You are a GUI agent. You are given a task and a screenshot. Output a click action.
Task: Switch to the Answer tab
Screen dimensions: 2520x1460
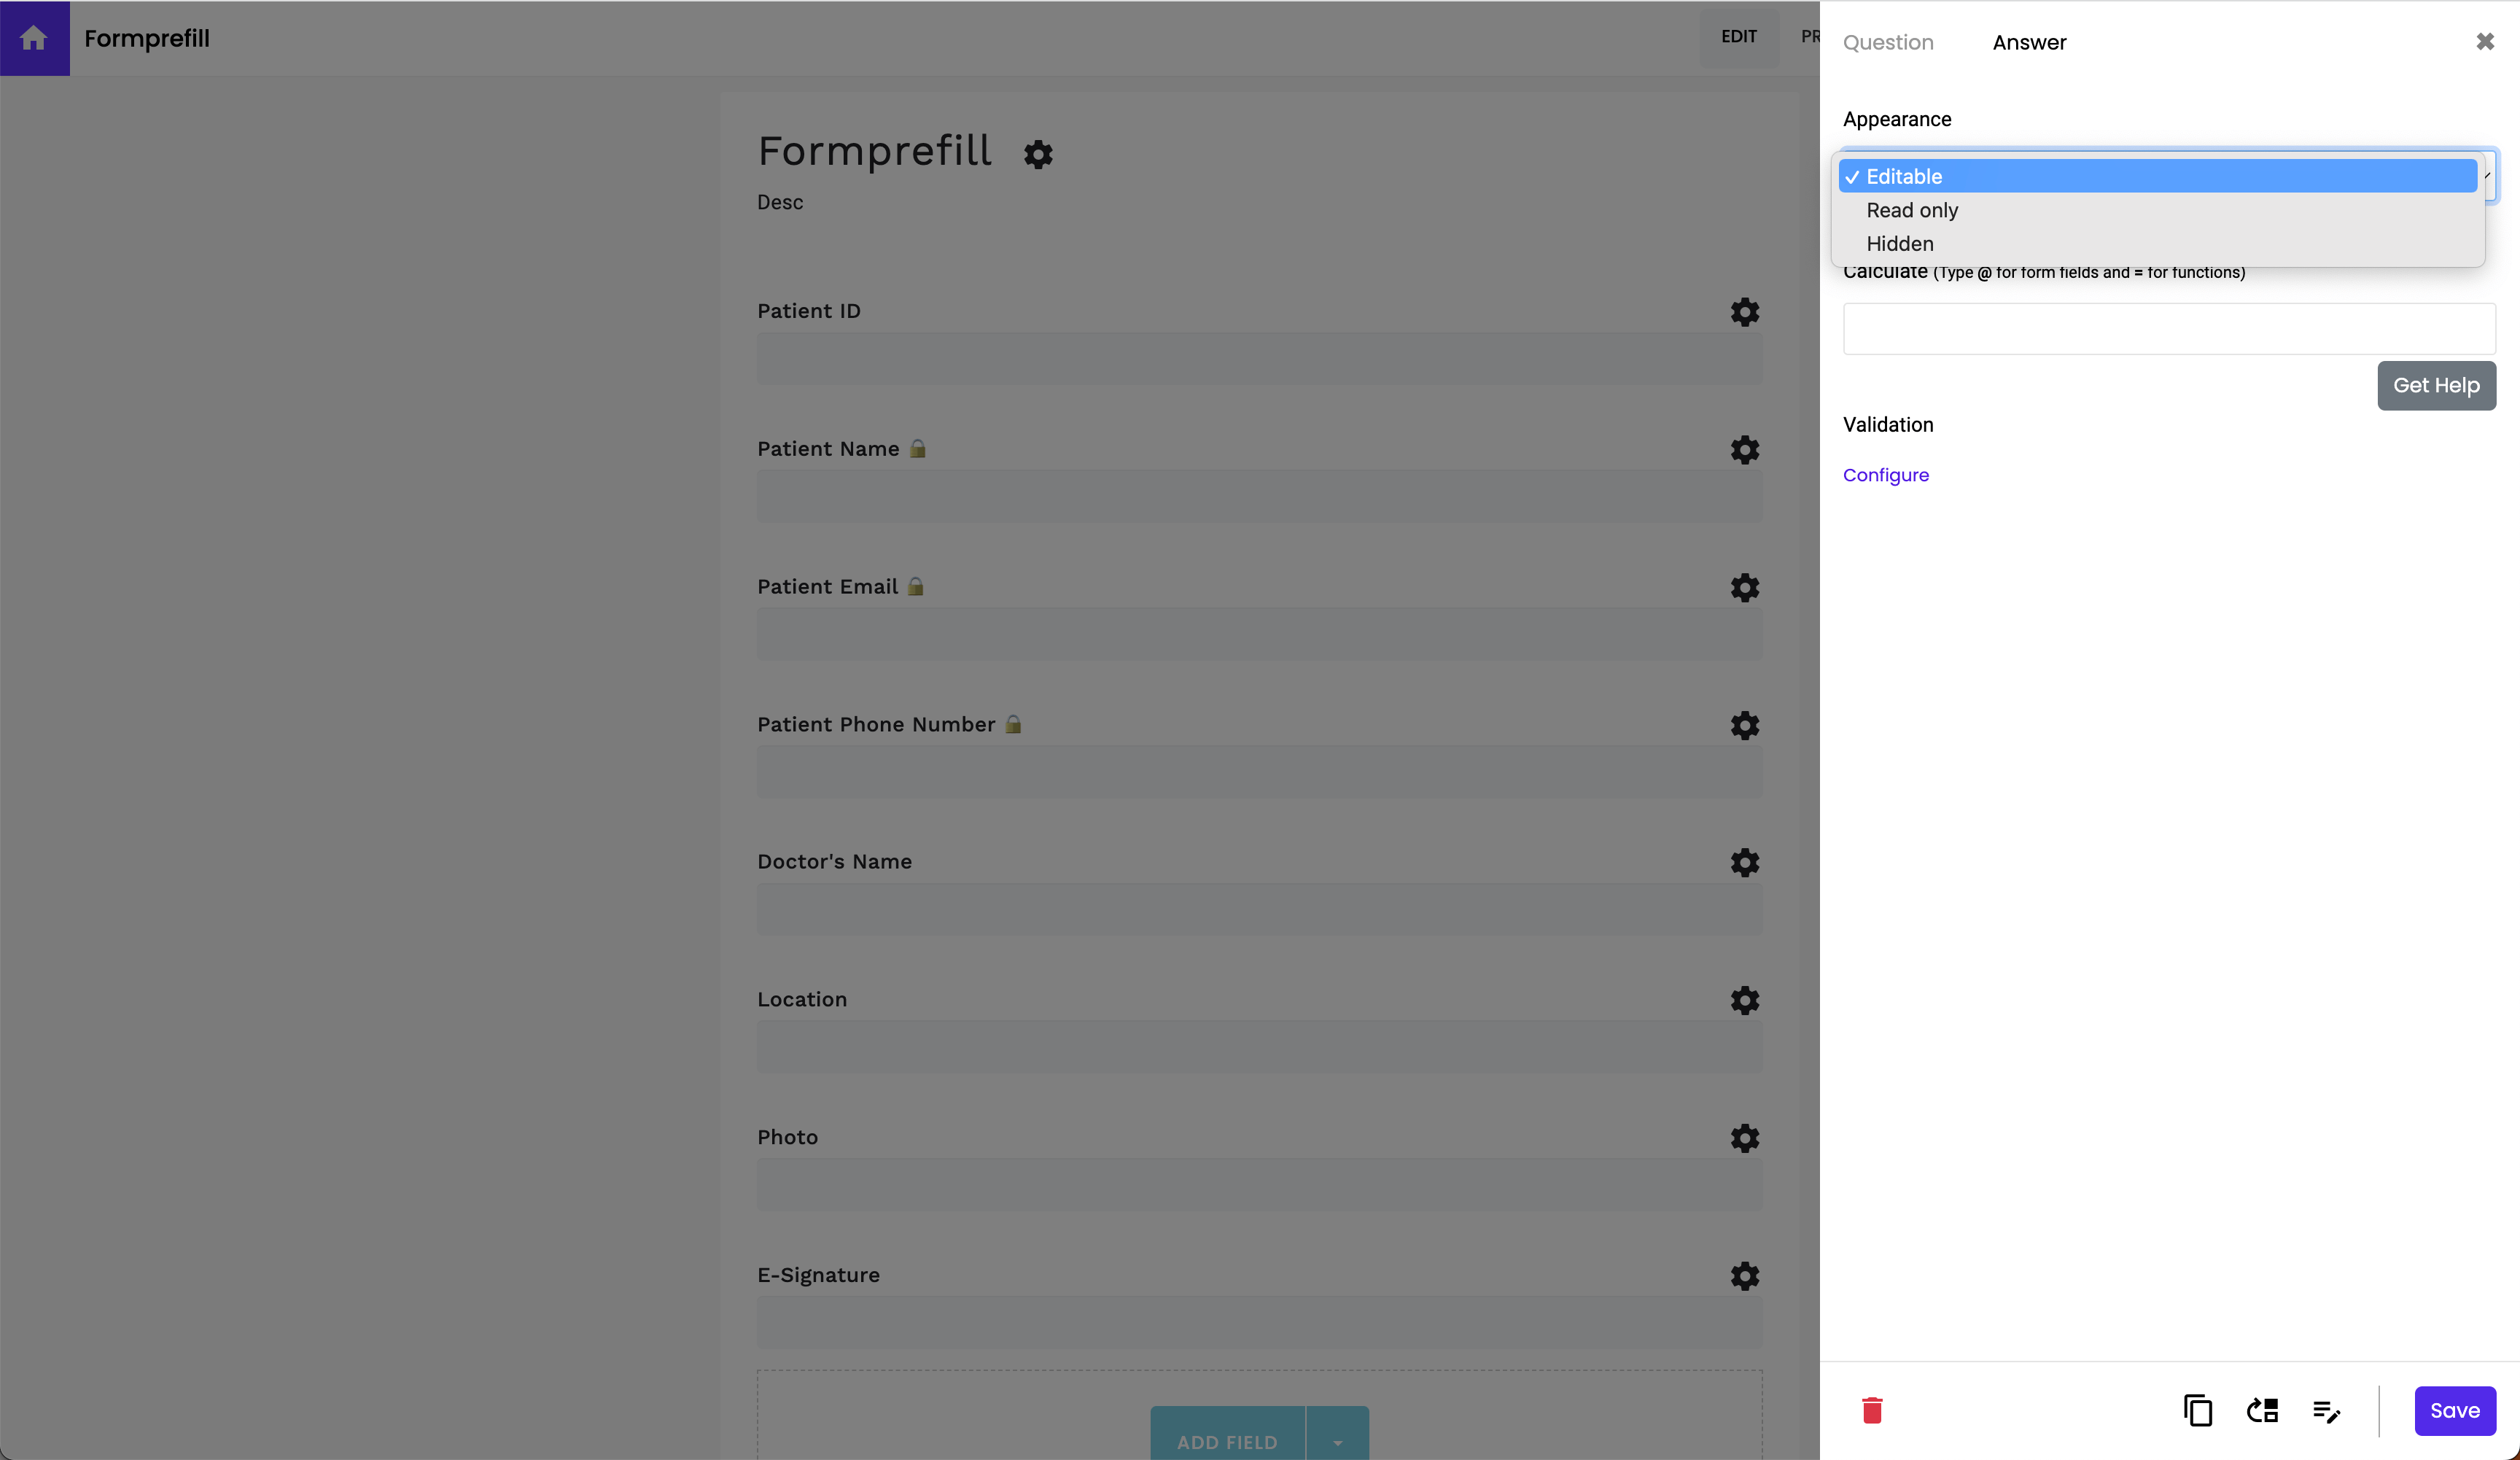[x=2029, y=42]
